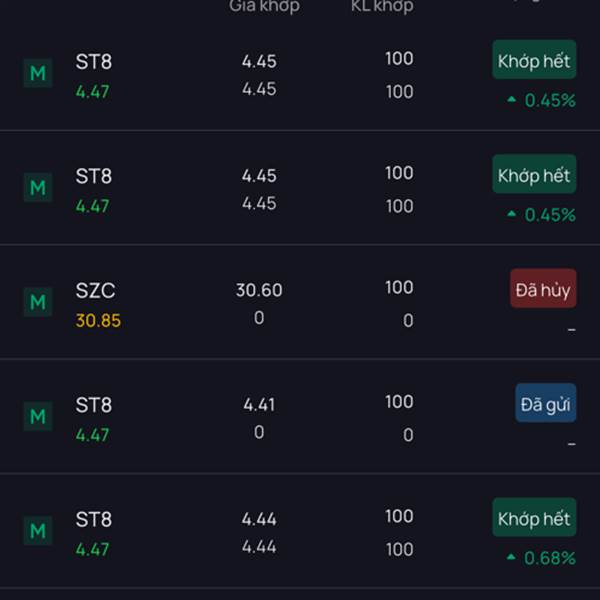Tap up-arrow beside first 0.45% change

(x=512, y=99)
